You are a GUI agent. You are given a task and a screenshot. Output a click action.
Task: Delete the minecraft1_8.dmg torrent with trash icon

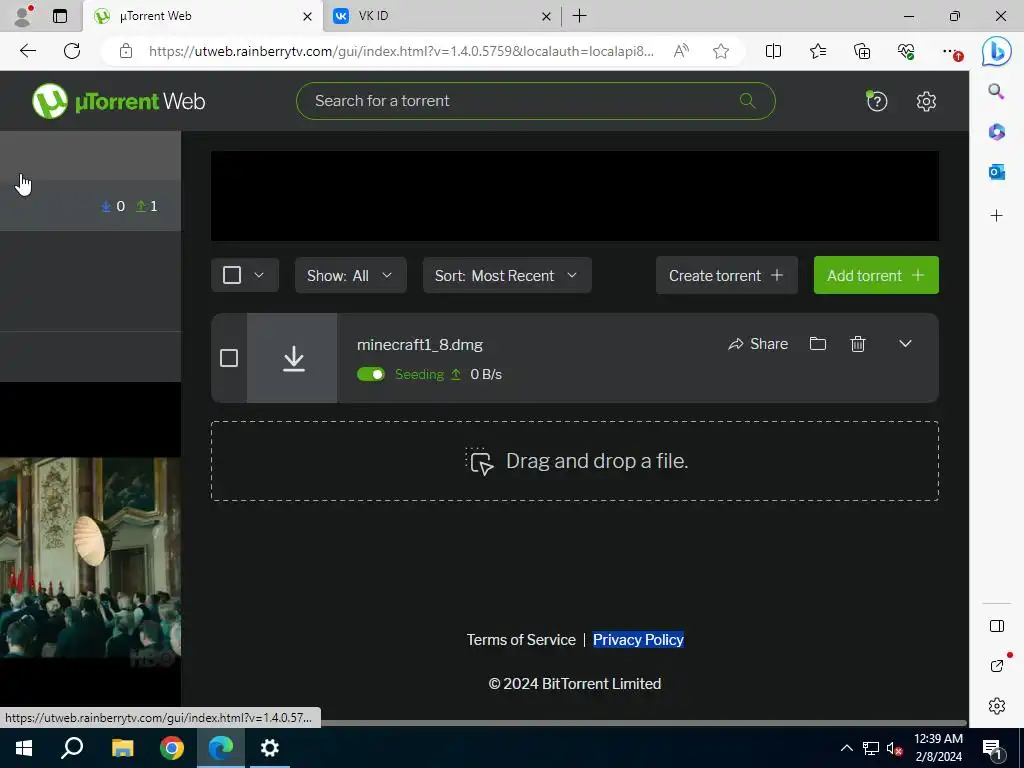pos(857,344)
